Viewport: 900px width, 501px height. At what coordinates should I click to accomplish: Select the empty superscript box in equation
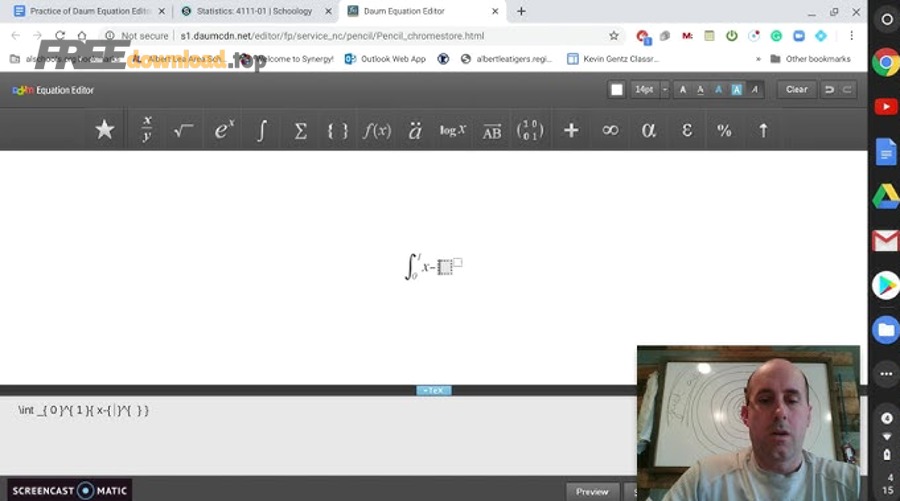coord(457,262)
